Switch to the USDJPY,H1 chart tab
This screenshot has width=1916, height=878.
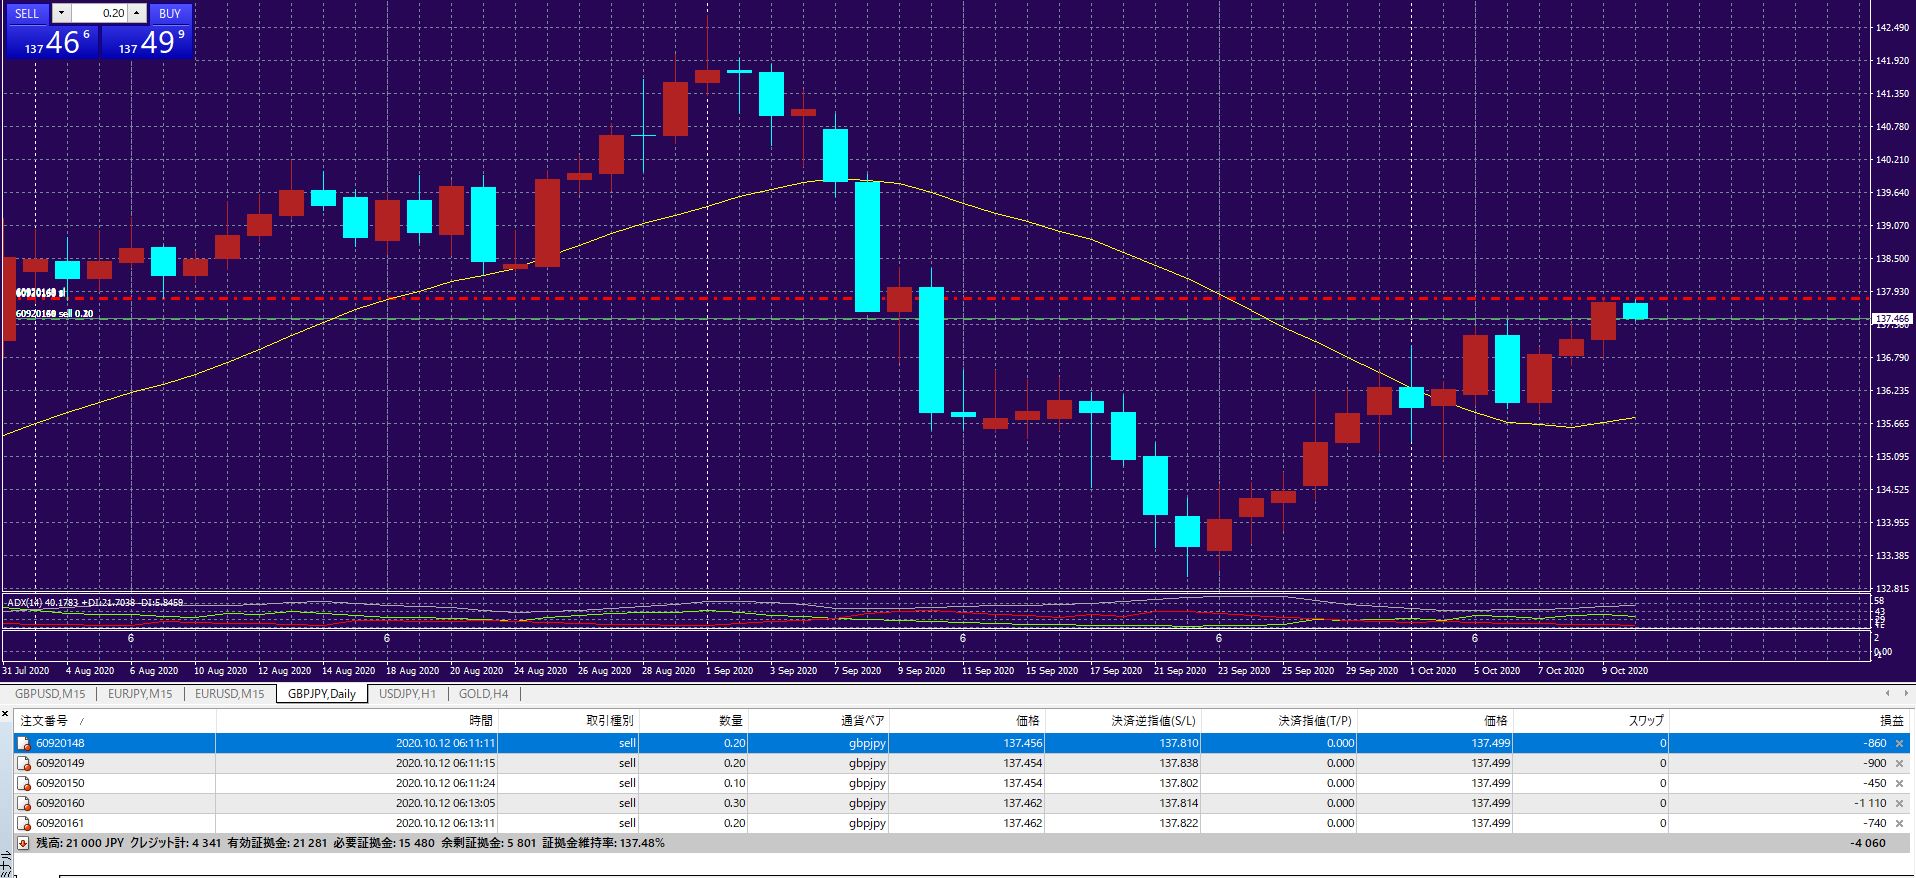[407, 694]
